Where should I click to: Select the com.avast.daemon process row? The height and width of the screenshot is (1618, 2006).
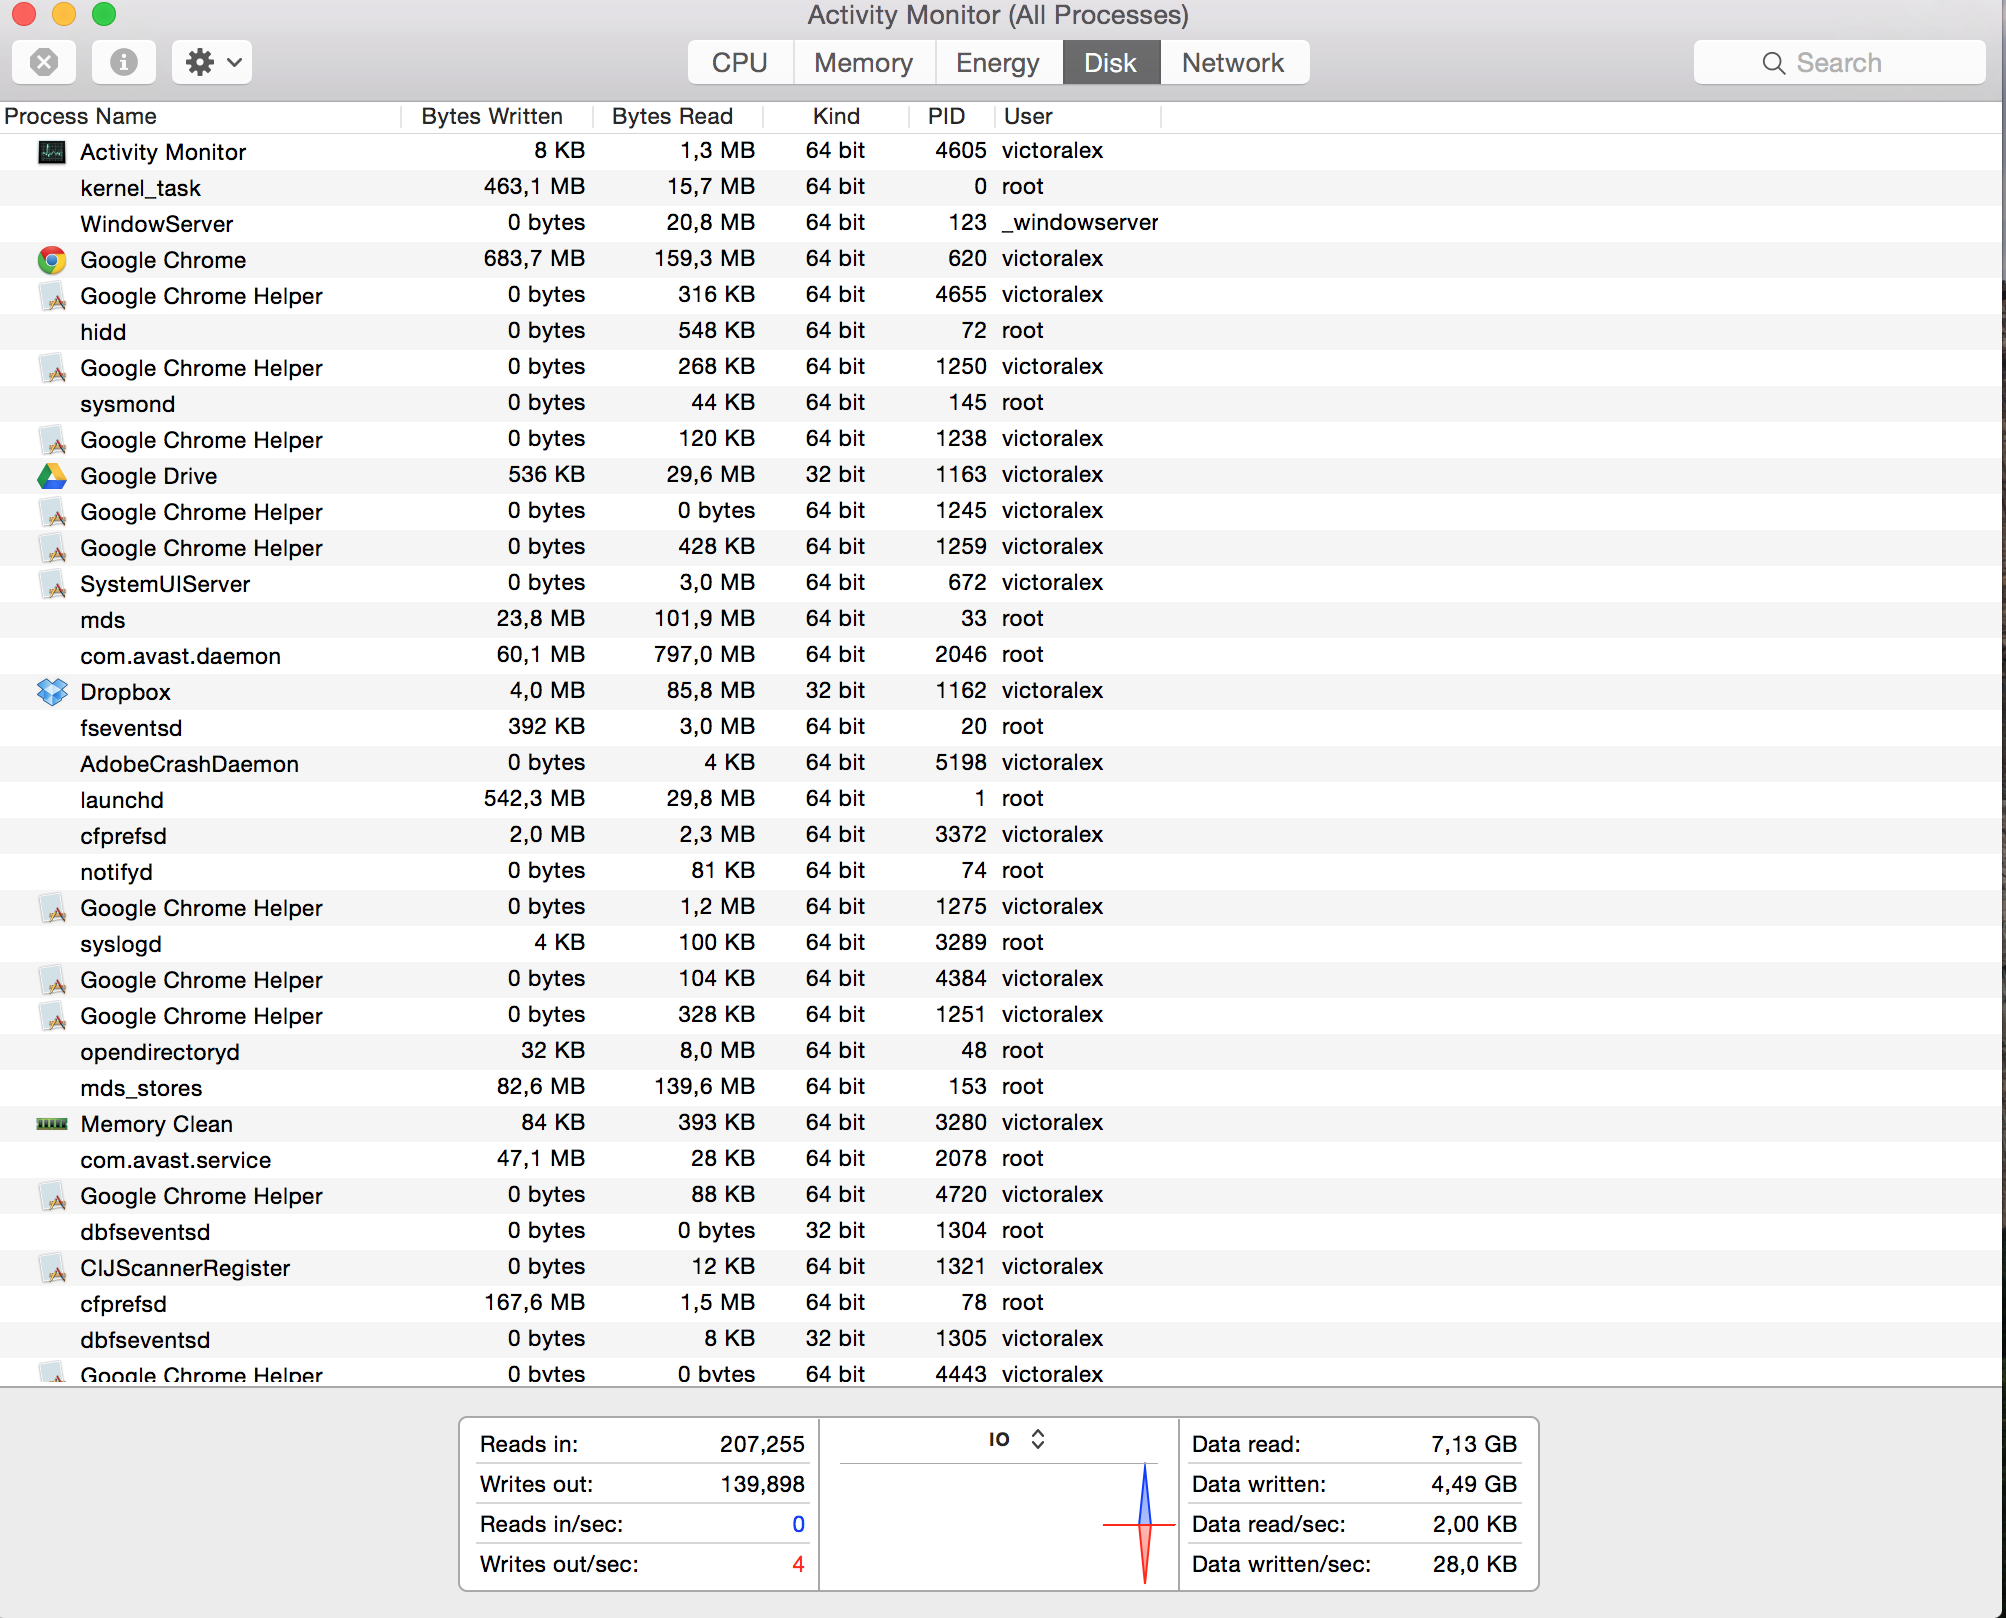pos(1002,656)
